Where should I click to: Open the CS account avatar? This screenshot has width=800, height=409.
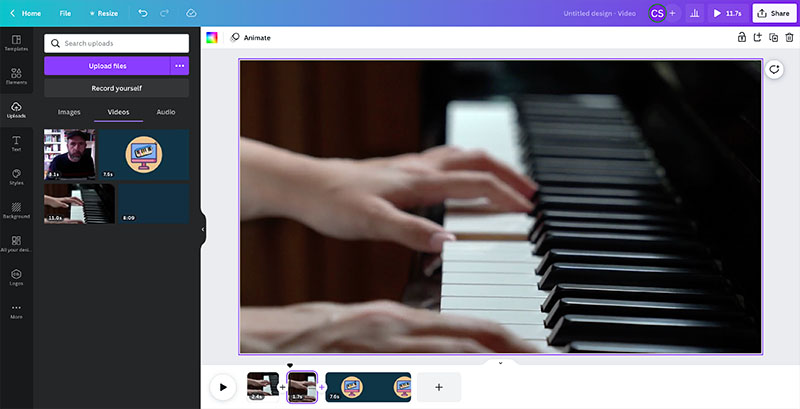657,13
